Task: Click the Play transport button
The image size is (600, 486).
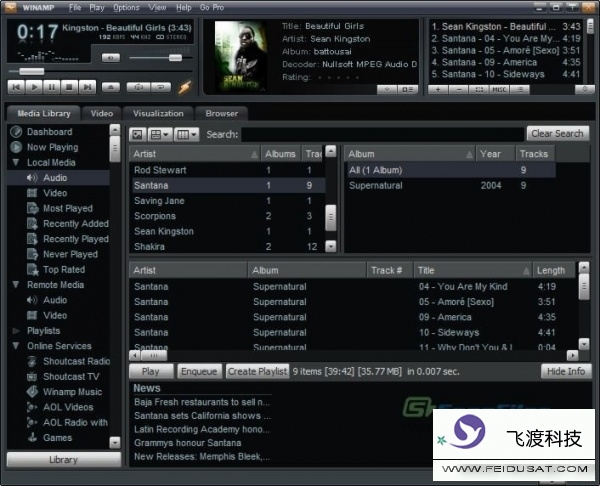Action: pos(34,87)
